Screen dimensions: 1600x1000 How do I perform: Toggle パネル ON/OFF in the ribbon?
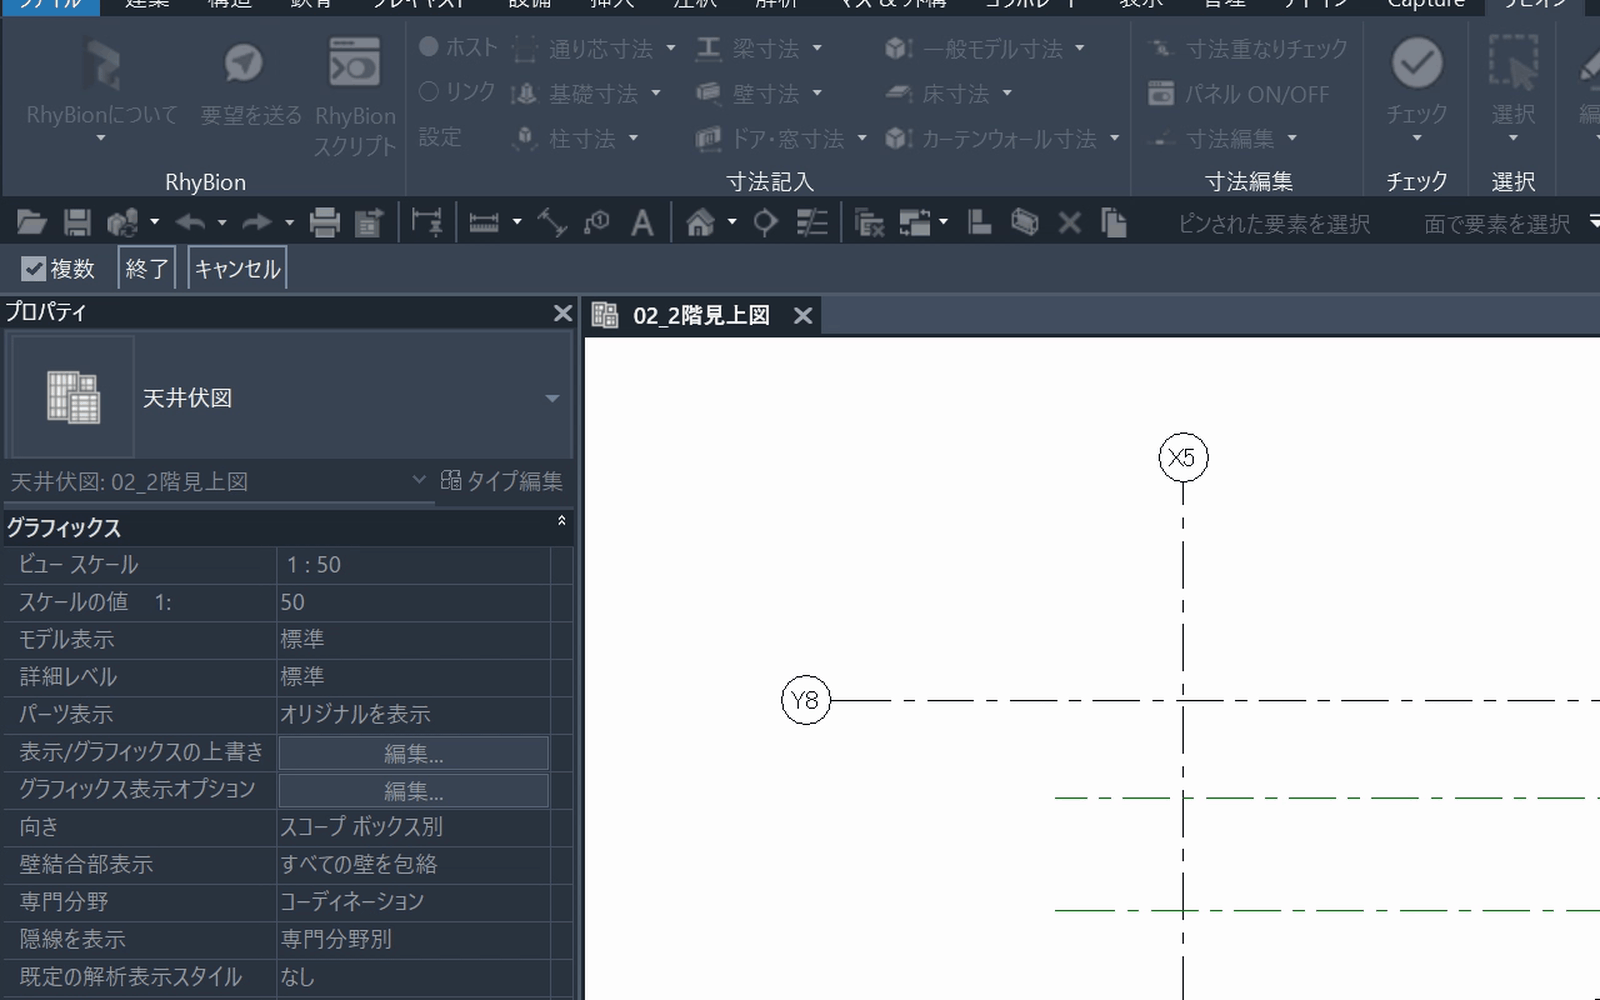(1238, 94)
